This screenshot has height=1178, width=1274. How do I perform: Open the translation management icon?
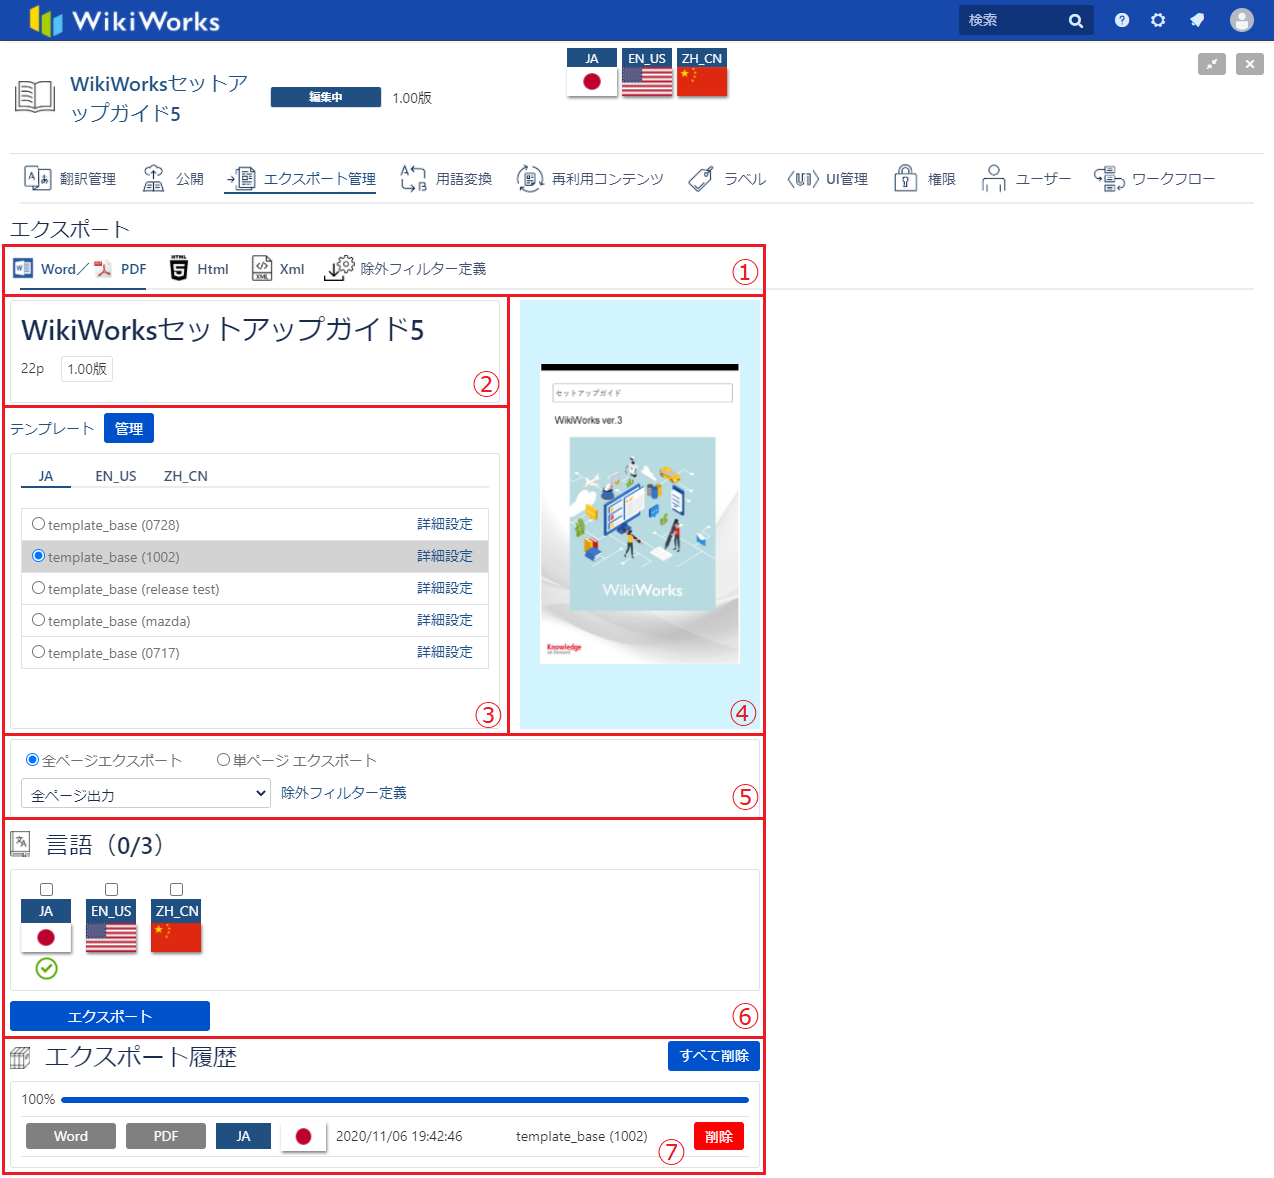point(37,178)
